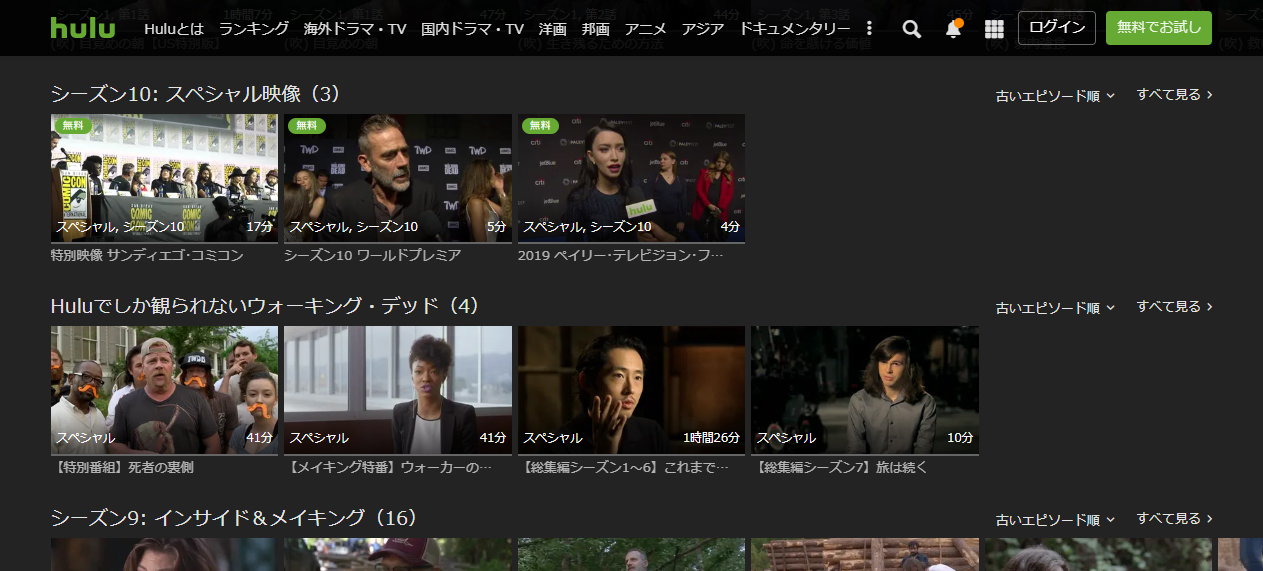Expand sort dropdown for シーズン9 インサイド＆メイキング
The width and height of the screenshot is (1263, 571).
(x=1055, y=520)
